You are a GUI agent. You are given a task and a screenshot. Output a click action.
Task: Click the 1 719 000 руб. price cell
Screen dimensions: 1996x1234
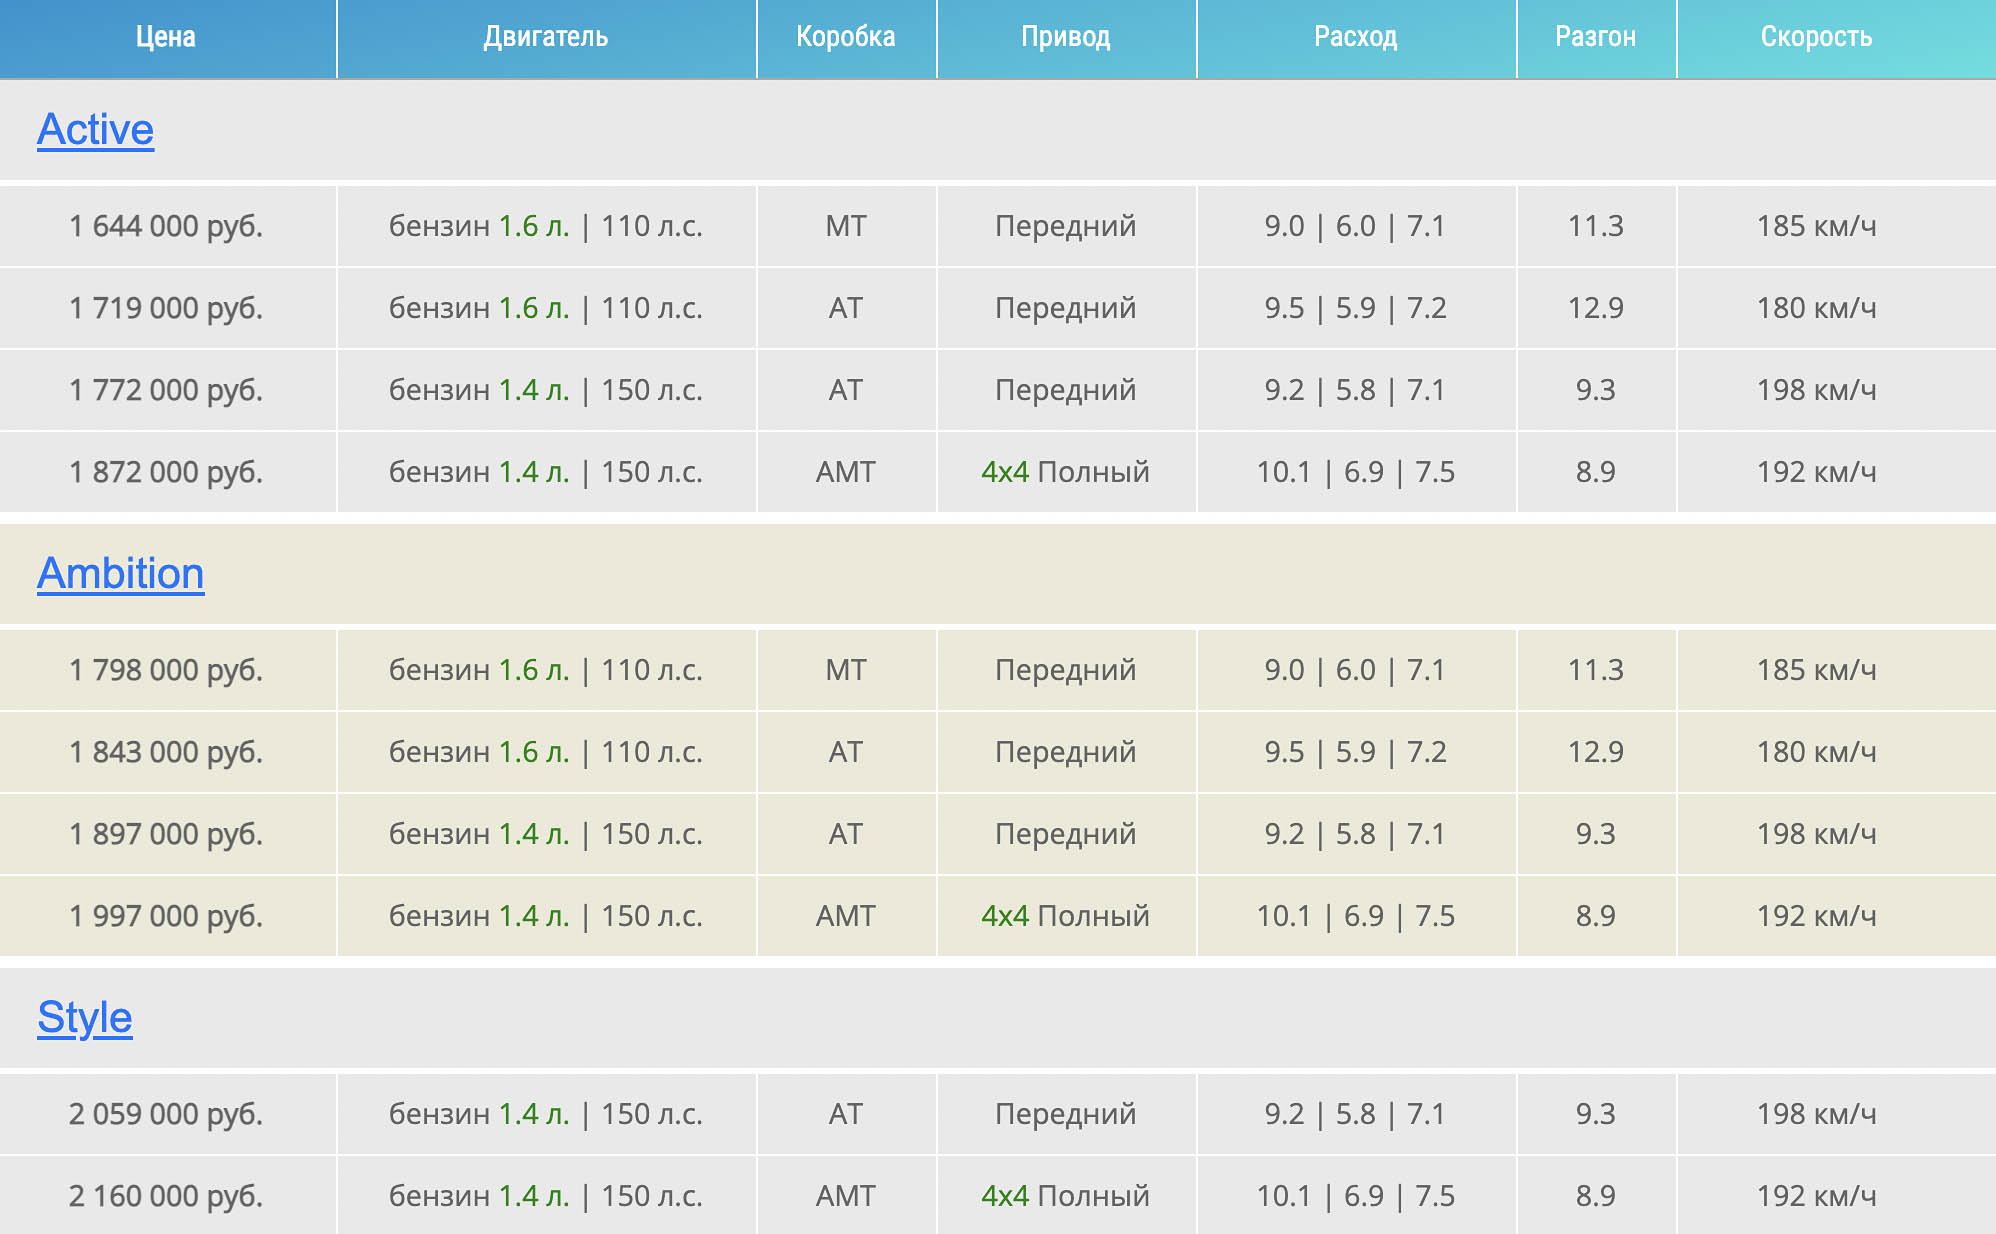[x=166, y=308]
